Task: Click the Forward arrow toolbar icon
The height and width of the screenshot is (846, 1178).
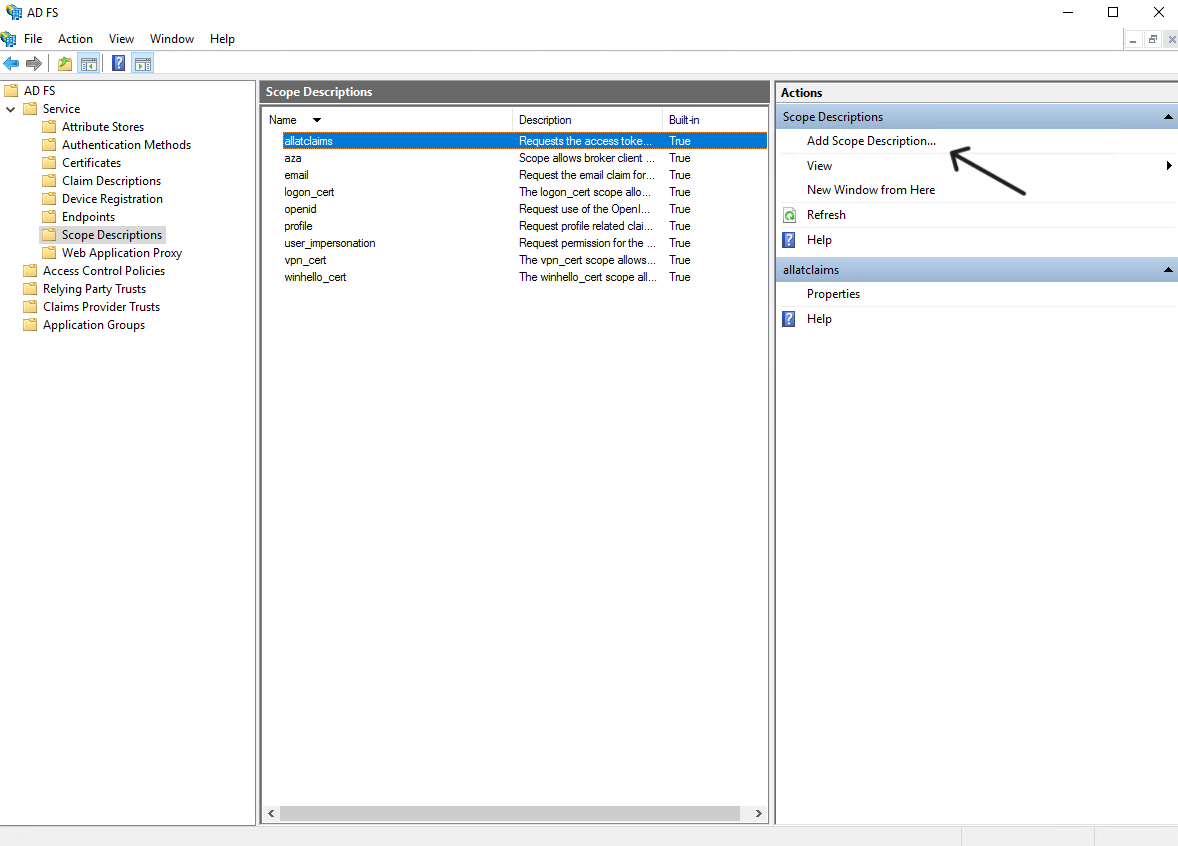Action: click(x=34, y=64)
